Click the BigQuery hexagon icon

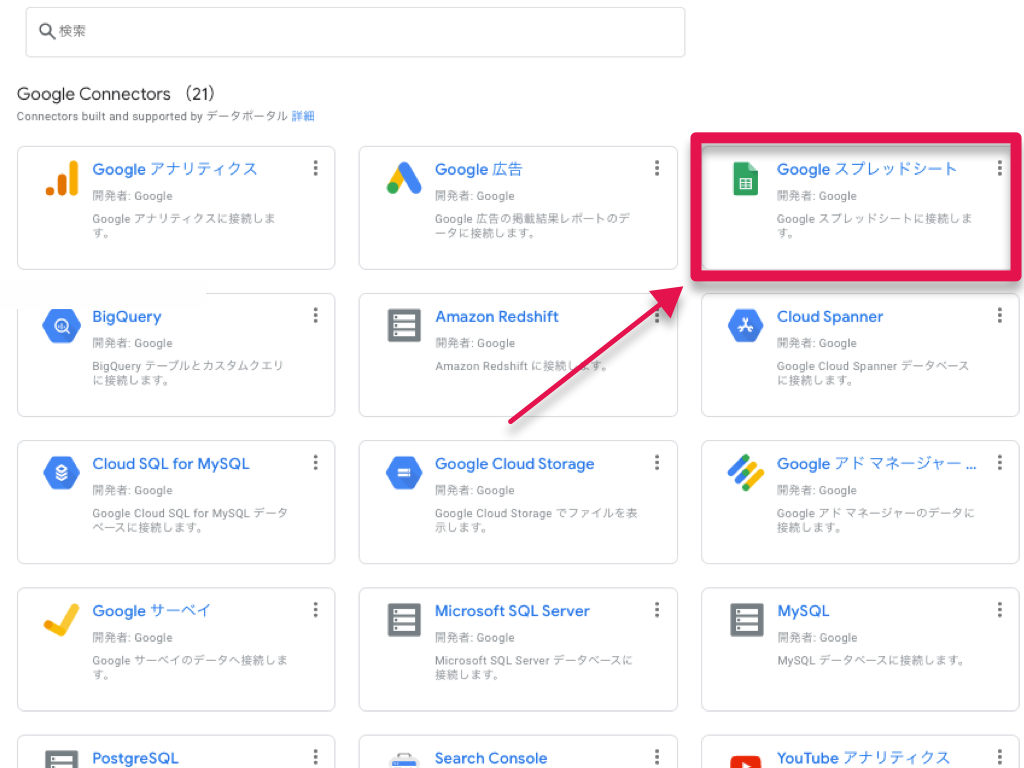(x=61, y=325)
